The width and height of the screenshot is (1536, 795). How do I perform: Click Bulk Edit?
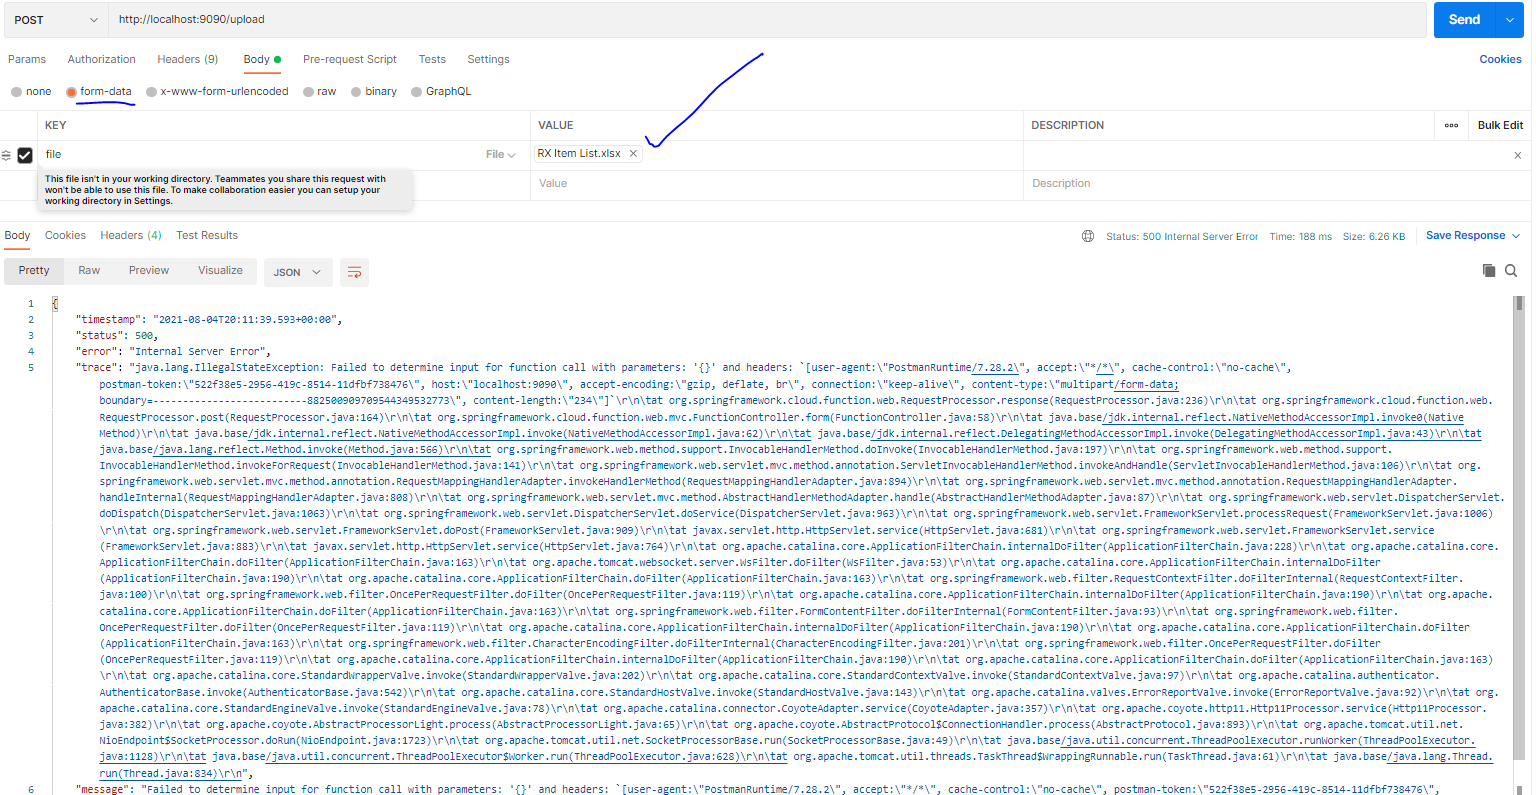click(1500, 125)
